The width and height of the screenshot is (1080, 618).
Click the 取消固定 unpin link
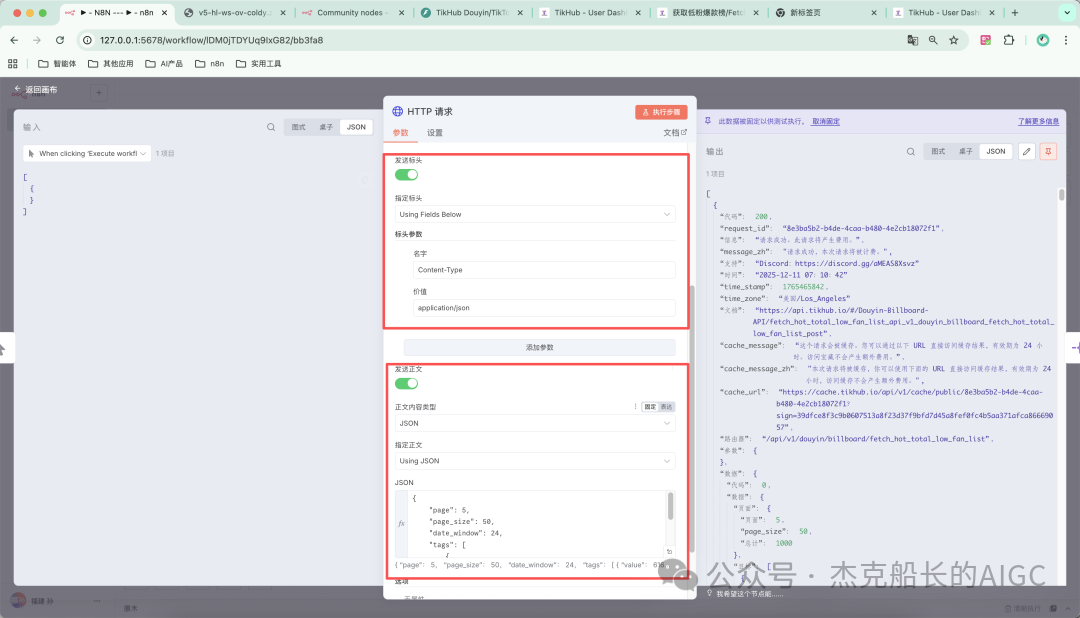[x=825, y=121]
